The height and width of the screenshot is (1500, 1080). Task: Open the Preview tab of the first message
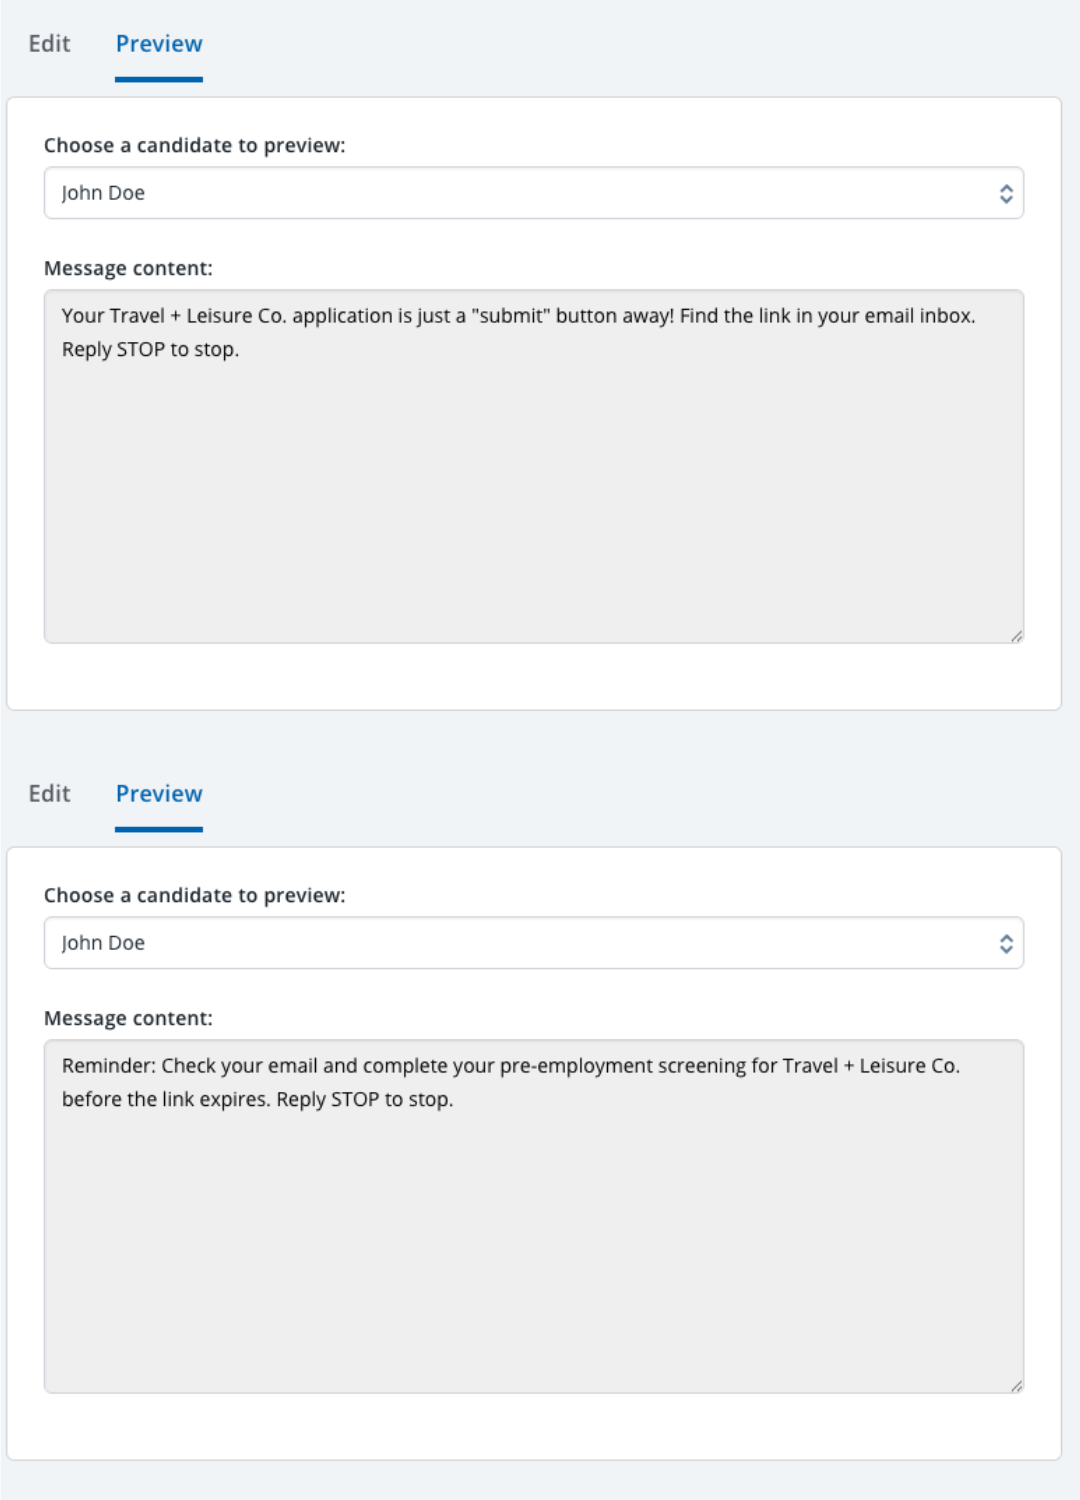[159, 44]
